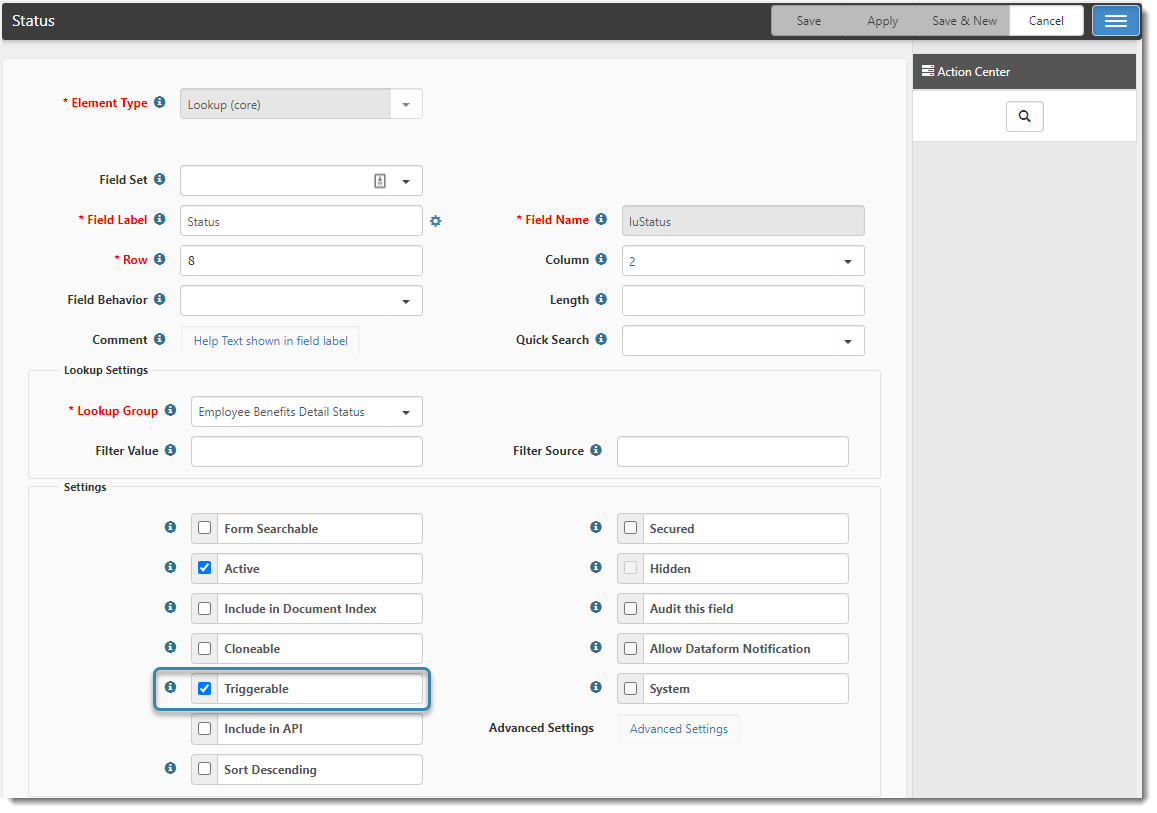Click the info icon beside Triggerable
The image size is (1157, 813).
[170, 688]
